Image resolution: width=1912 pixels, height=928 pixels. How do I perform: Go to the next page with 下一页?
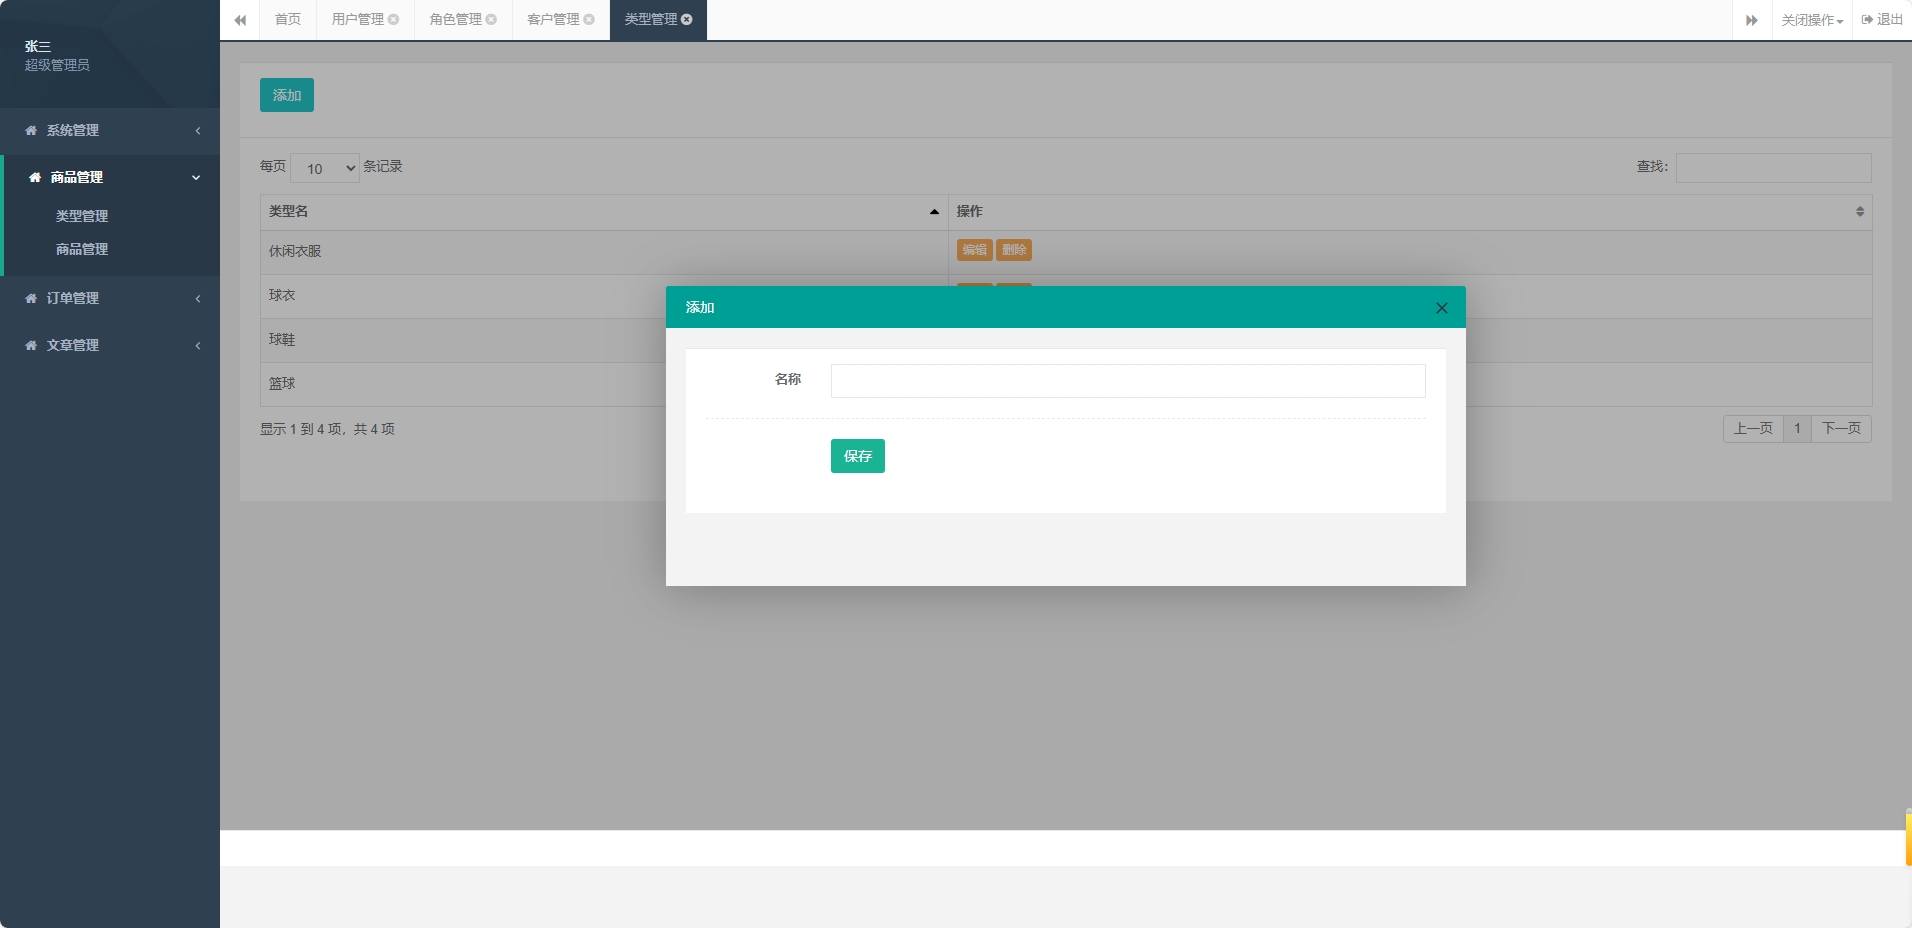[1841, 429]
